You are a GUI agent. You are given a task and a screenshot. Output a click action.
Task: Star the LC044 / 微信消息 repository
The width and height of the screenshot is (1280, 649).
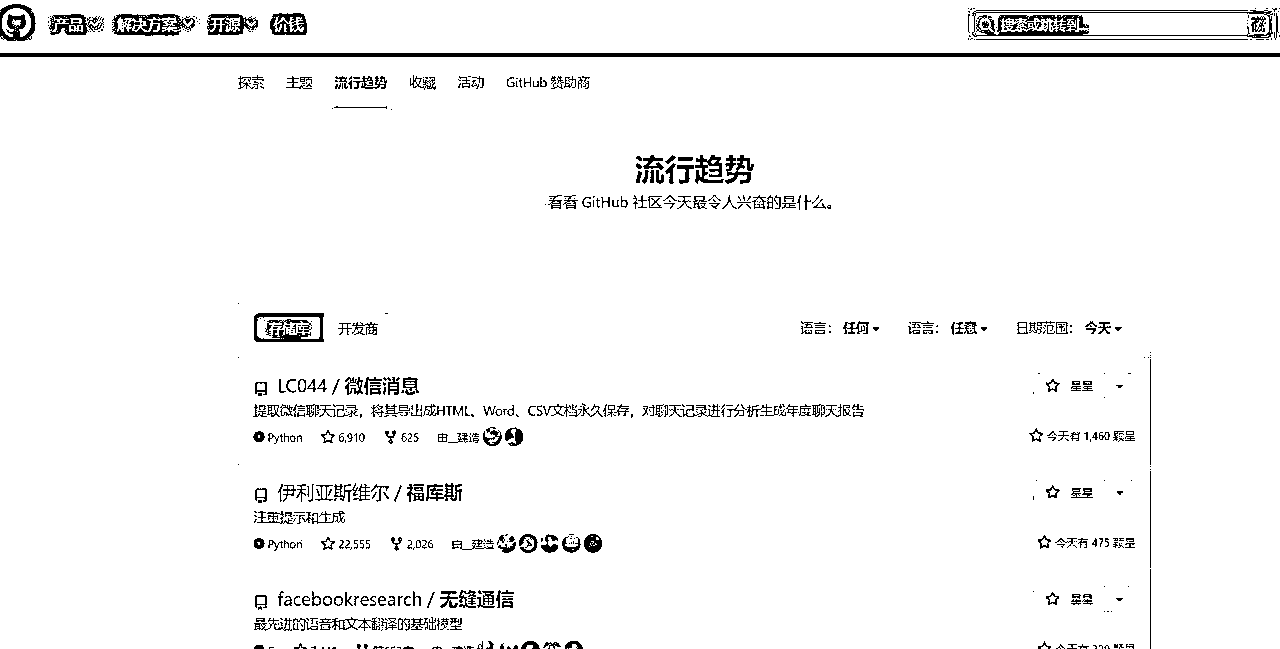pos(1069,386)
